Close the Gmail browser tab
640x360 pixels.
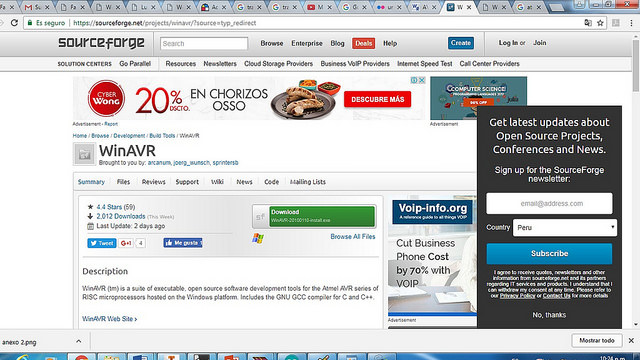[x=47, y=7]
